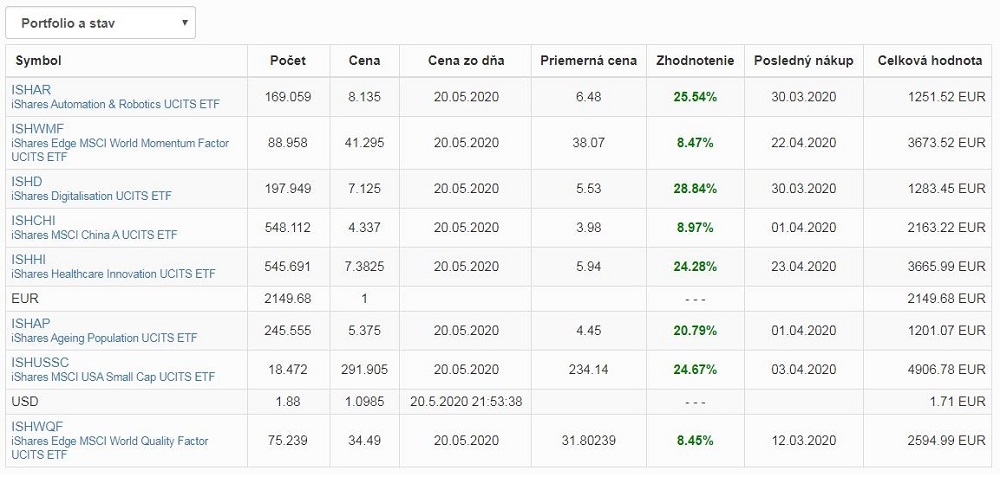Click the Posledný nákup column header
Viewport: 1000px width, 477px height.
(x=804, y=61)
